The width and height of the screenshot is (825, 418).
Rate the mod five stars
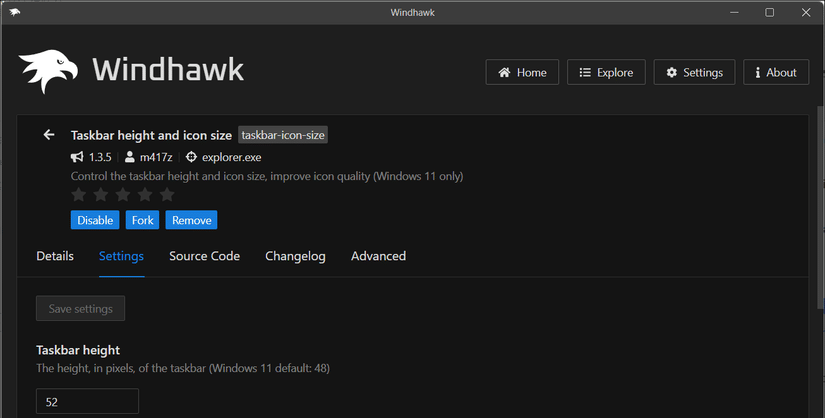(x=167, y=195)
